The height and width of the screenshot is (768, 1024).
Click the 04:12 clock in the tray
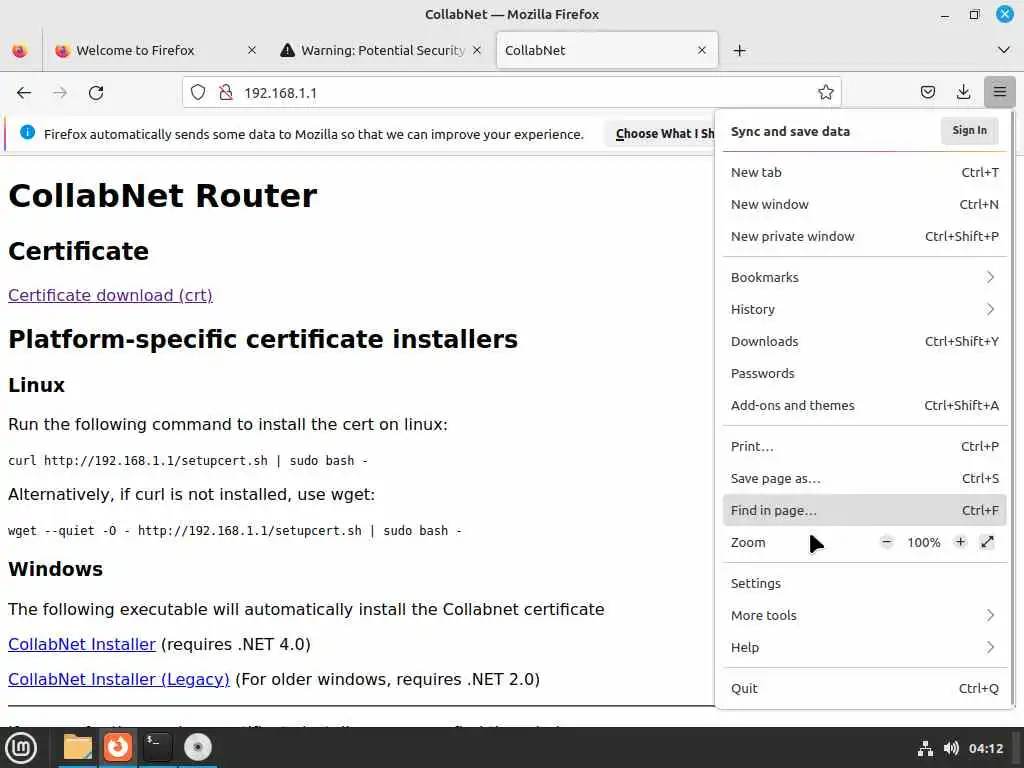coord(985,748)
